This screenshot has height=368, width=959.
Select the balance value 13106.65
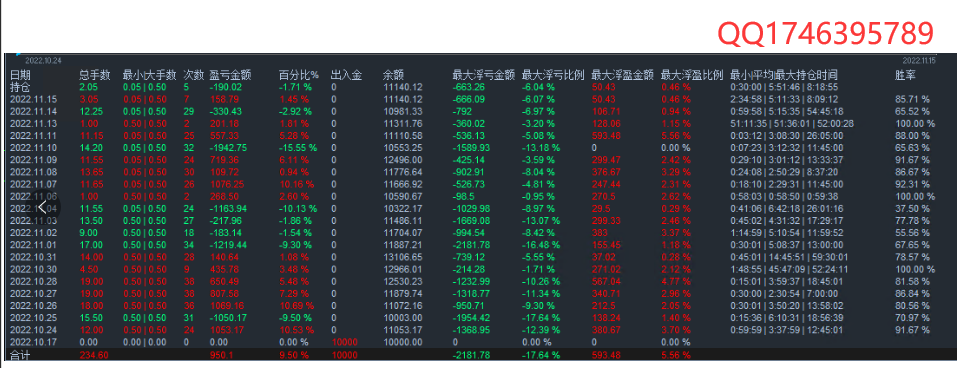tap(402, 257)
